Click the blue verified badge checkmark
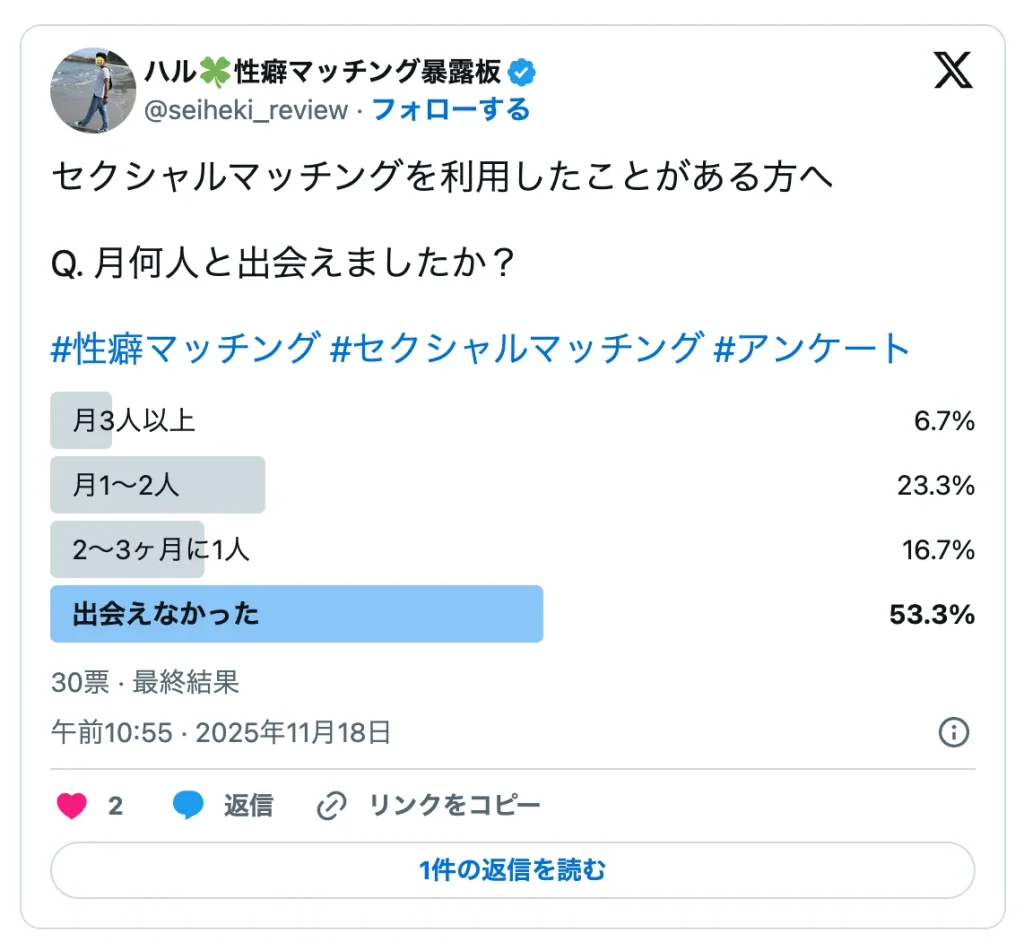The width and height of the screenshot is (1024, 950). coord(523,70)
